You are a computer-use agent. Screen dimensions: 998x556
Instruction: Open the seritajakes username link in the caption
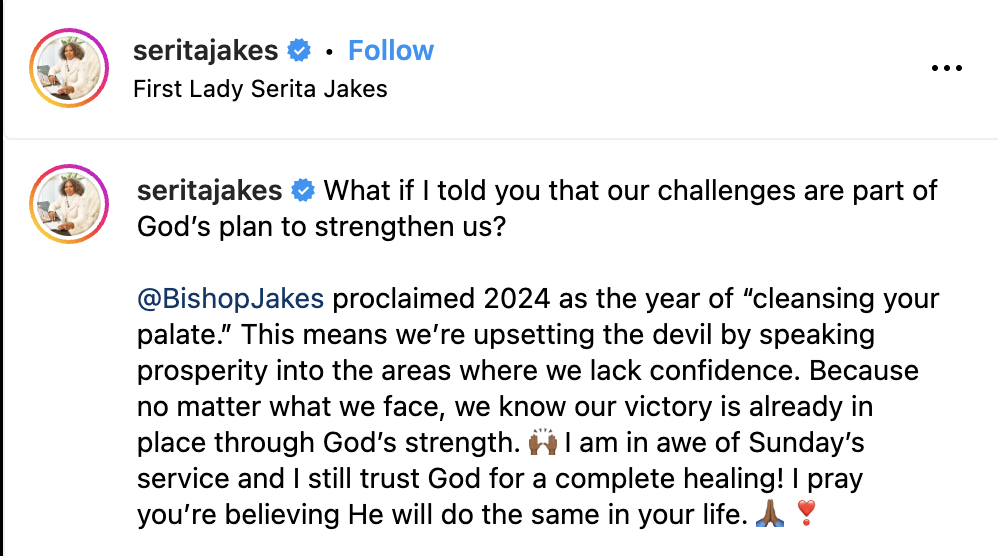click(211, 190)
